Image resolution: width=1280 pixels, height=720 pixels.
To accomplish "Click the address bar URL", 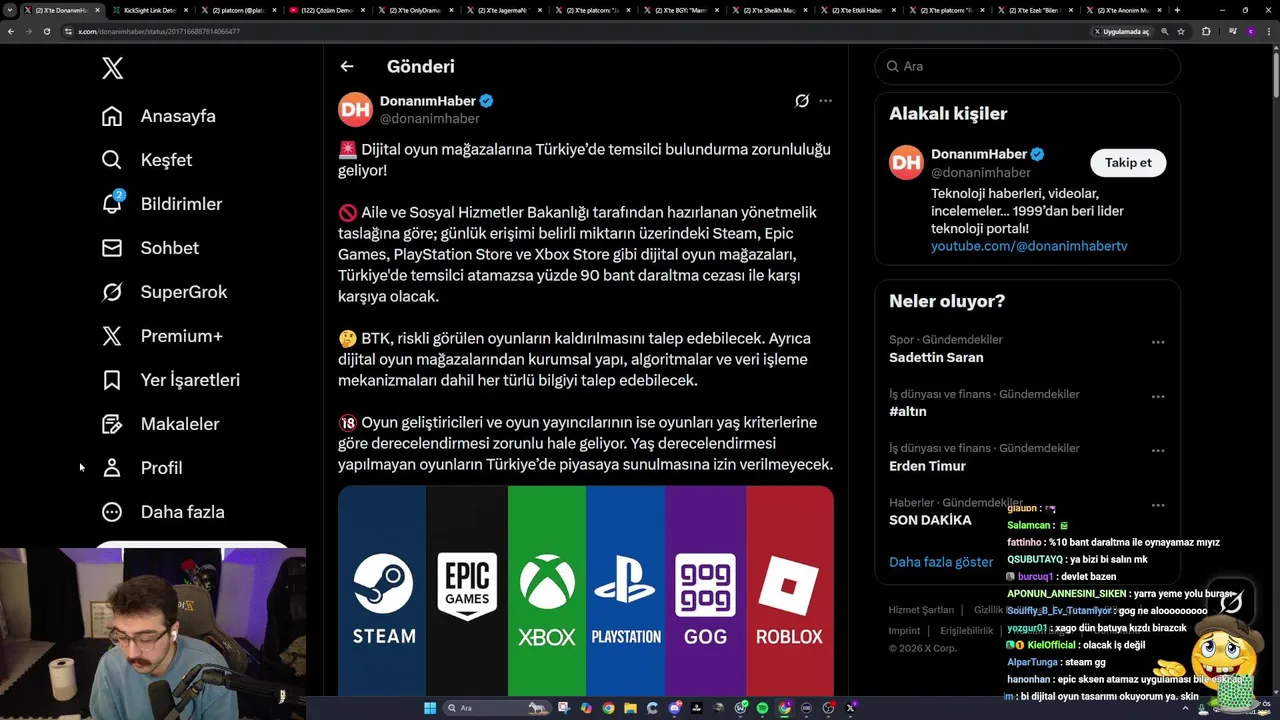I will coord(159,31).
